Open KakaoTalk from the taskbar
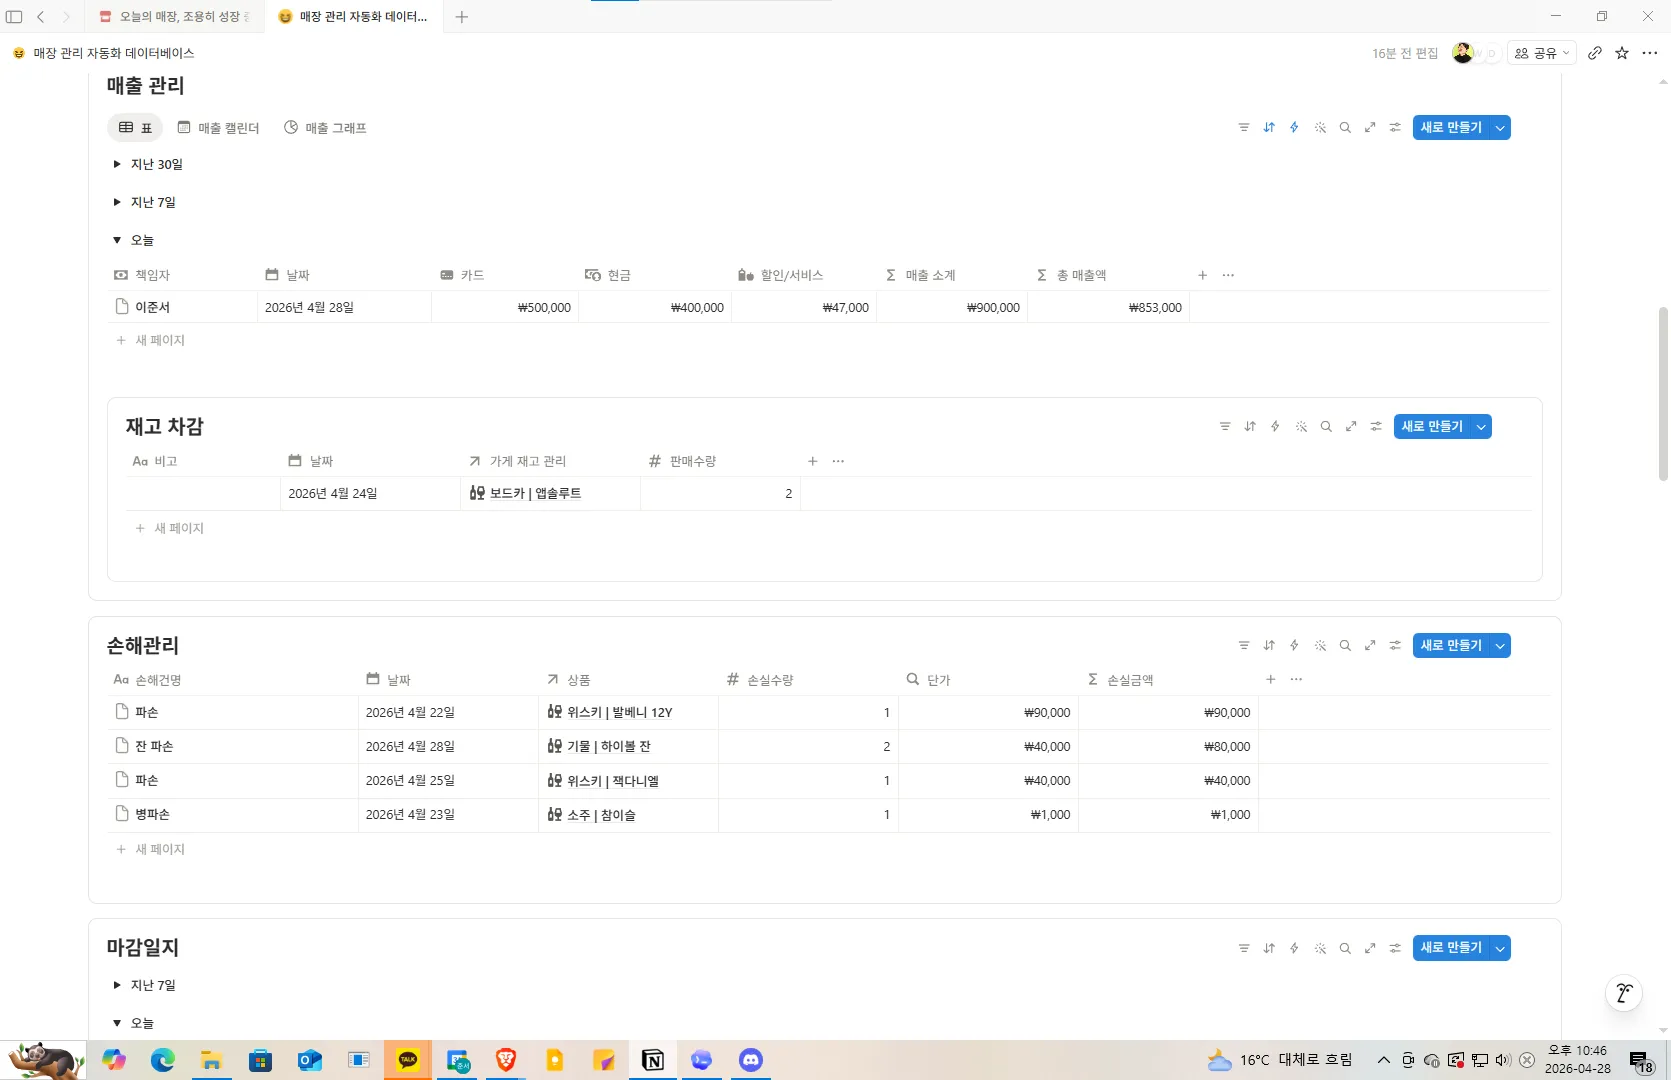The width and height of the screenshot is (1671, 1080). 408,1060
